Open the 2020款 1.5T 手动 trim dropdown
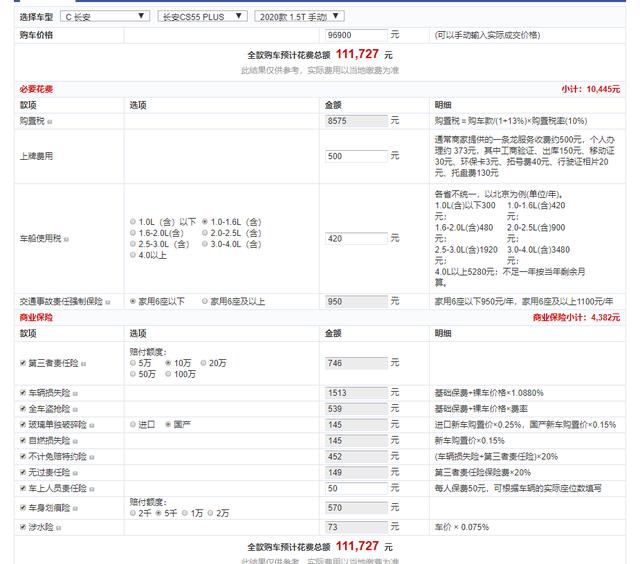 (x=299, y=17)
